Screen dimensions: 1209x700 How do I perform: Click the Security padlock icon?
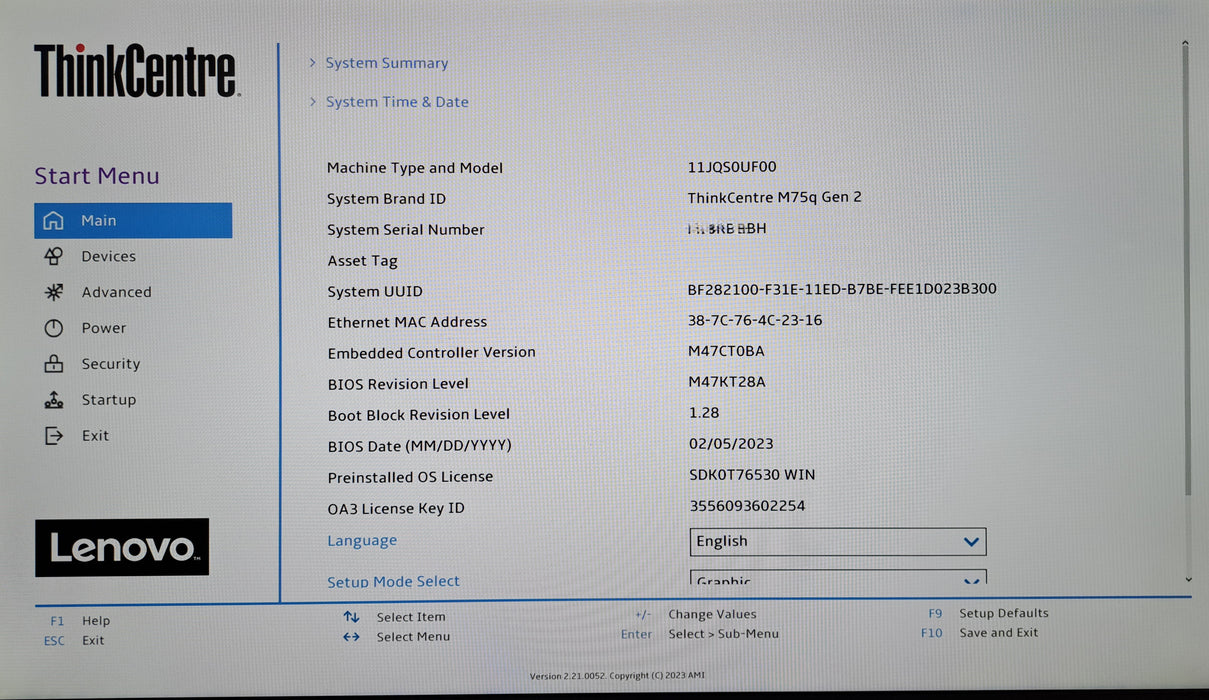(x=54, y=364)
